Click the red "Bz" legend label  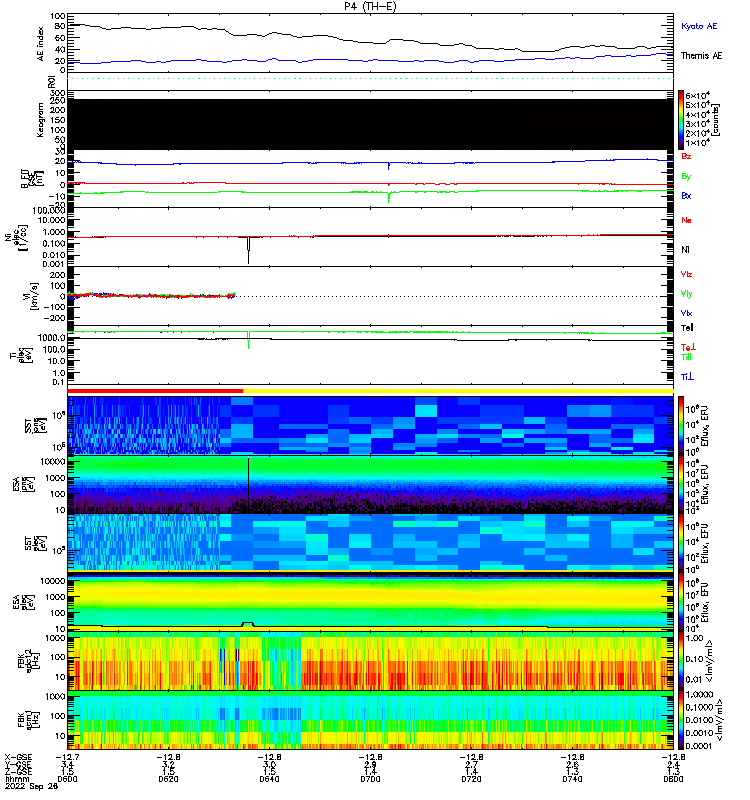pos(686,156)
